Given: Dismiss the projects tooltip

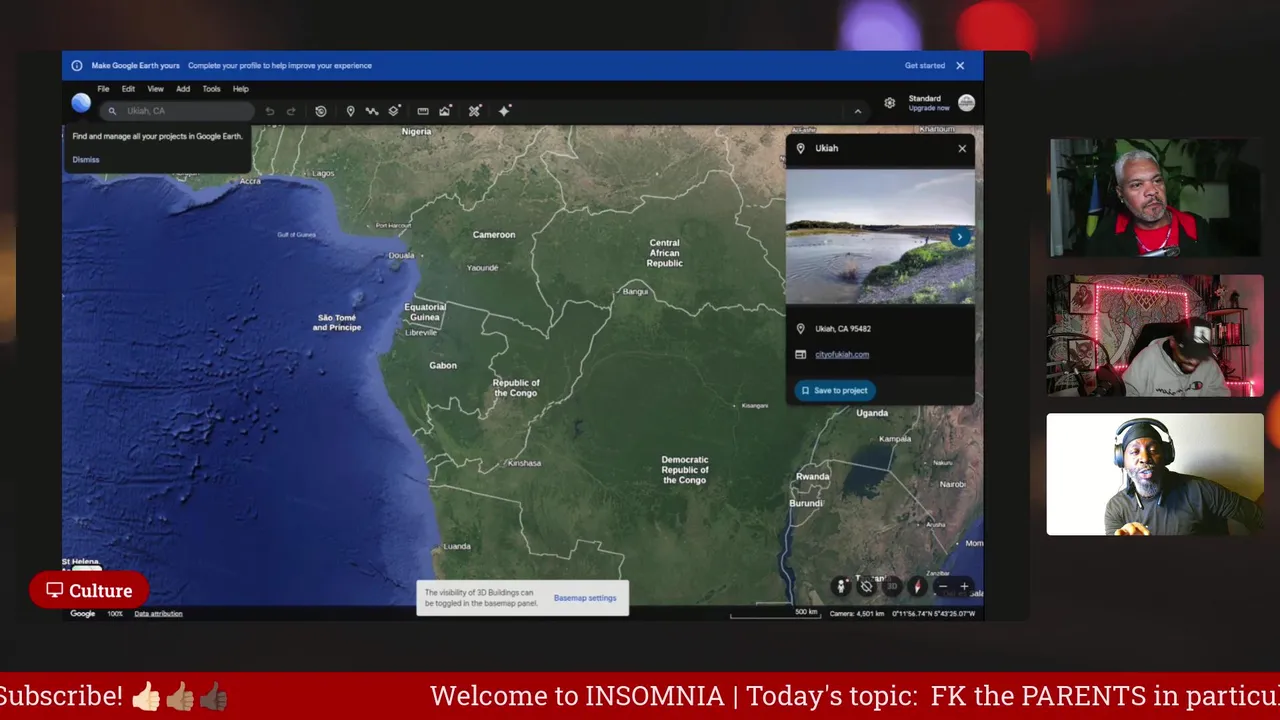Looking at the screenshot, I should coord(86,159).
